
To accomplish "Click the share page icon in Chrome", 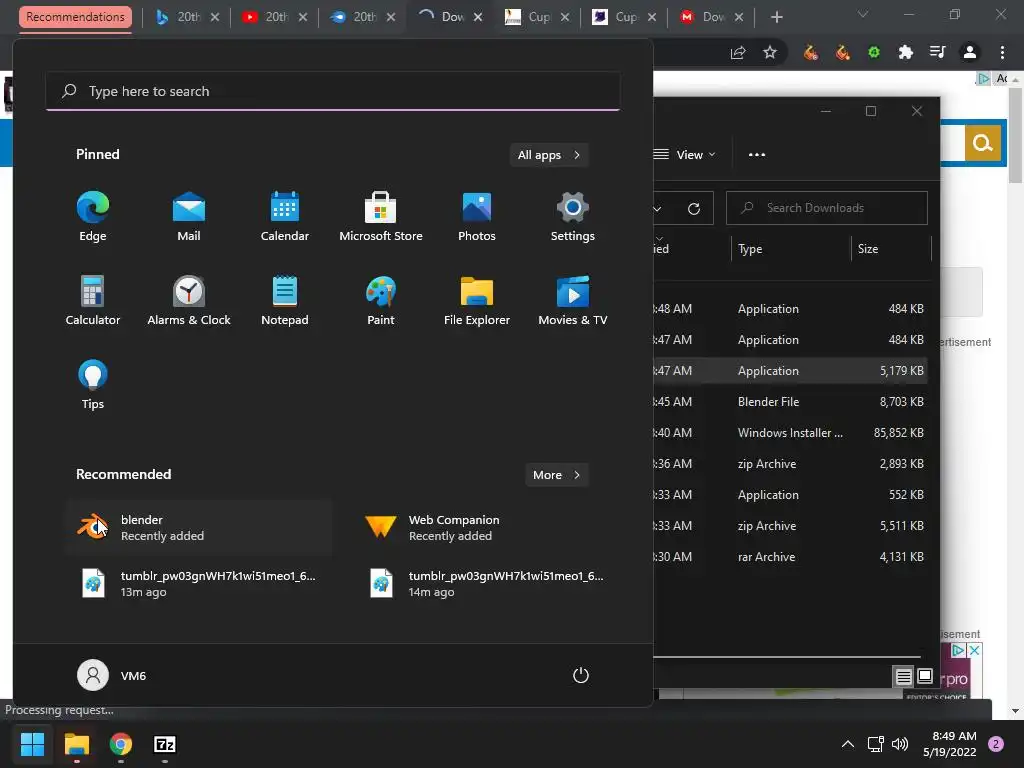I will (738, 52).
